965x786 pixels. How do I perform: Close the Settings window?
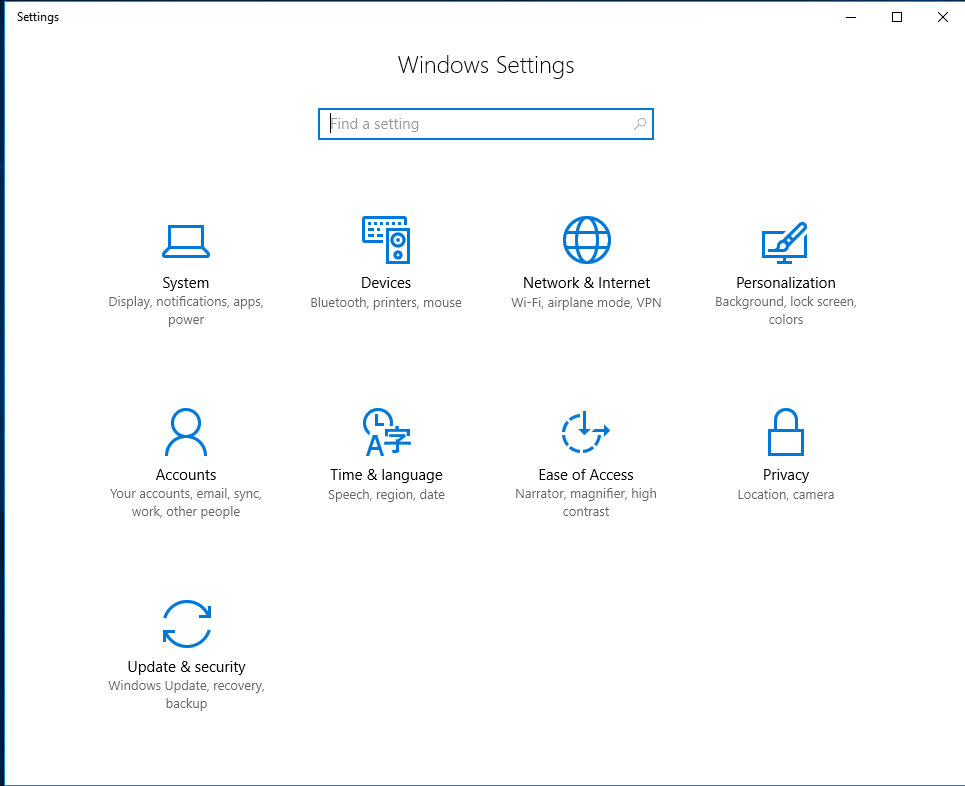pyautogui.click(x=942, y=17)
